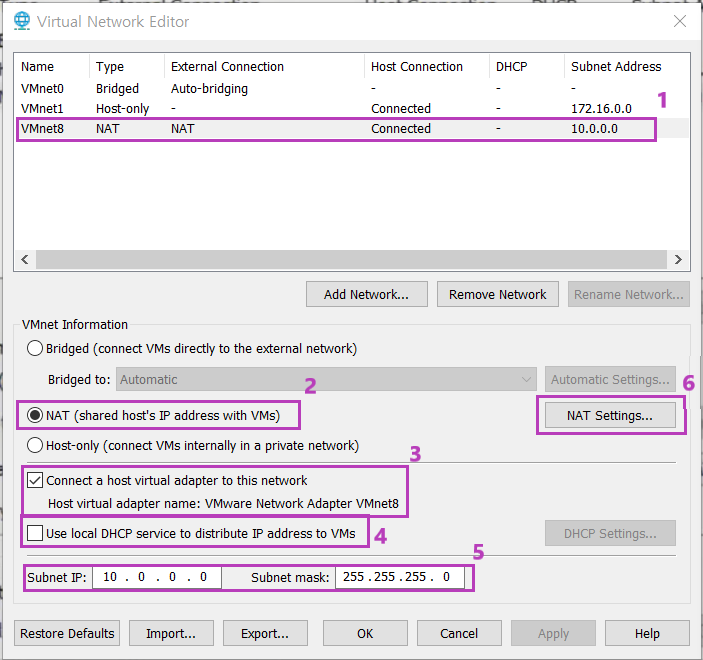Click the Auto-bridging cell
The width and height of the screenshot is (703, 660).
pos(209,89)
